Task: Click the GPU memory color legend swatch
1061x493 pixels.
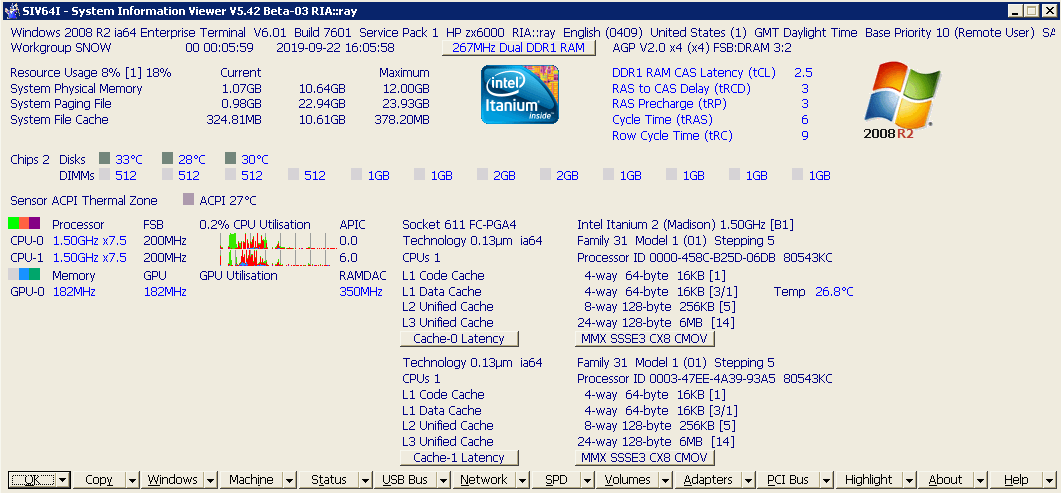Action: coord(24,275)
